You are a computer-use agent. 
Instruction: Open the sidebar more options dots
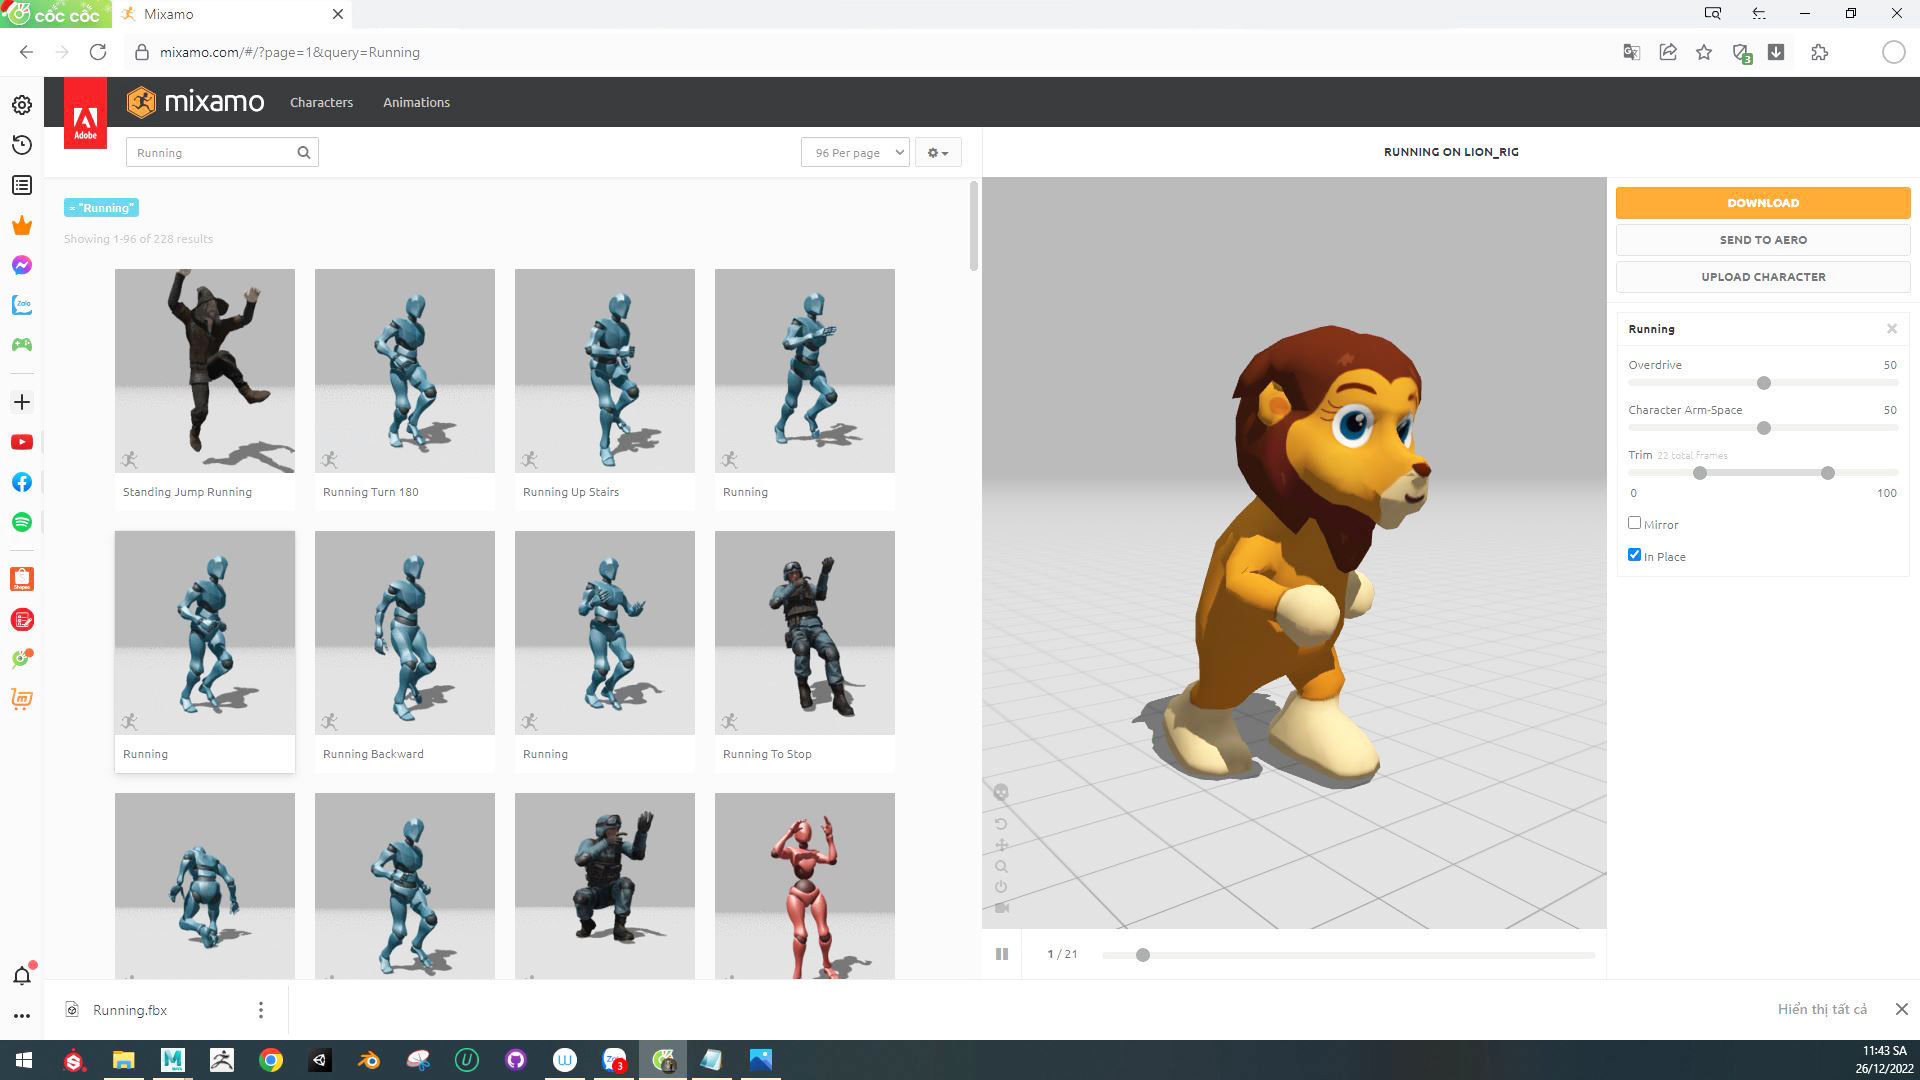pyautogui.click(x=22, y=1016)
